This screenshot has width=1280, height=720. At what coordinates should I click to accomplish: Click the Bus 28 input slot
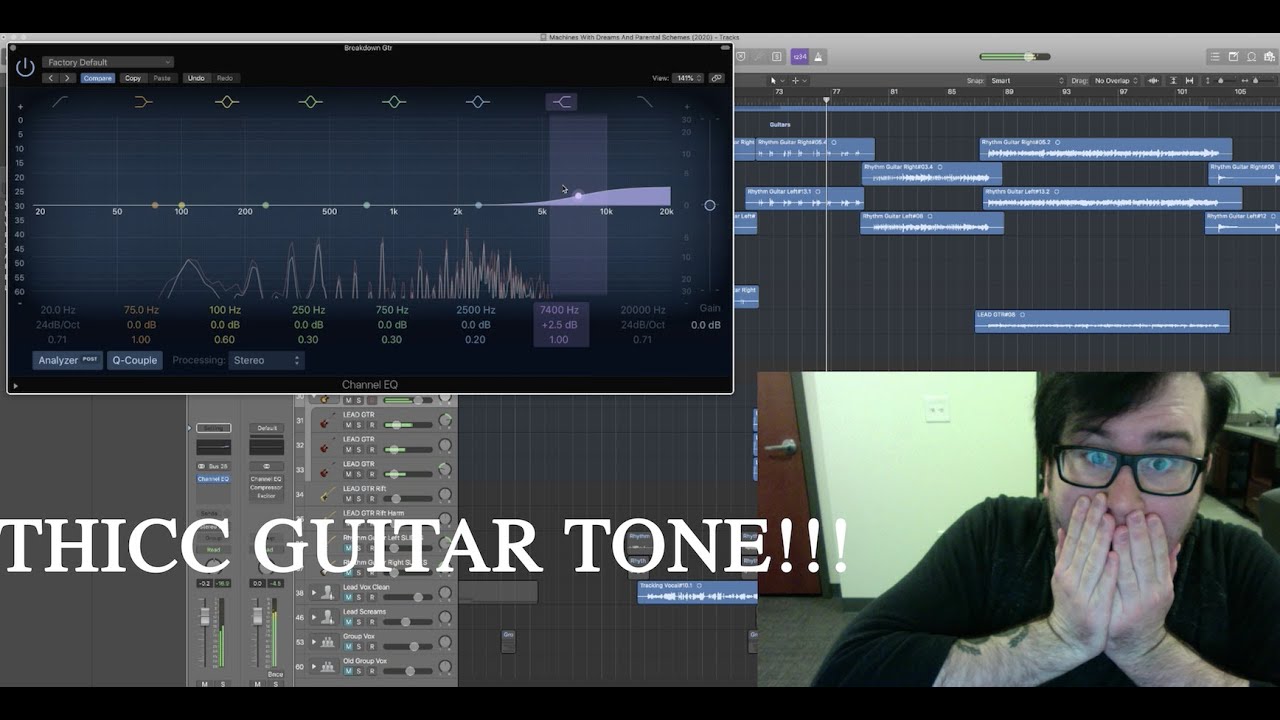click(213, 466)
